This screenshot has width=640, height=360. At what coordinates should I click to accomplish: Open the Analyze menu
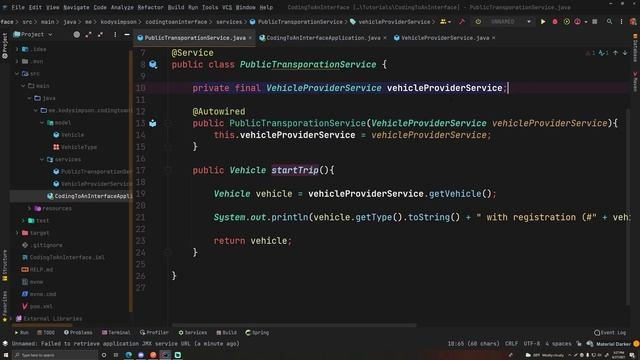(122, 7)
